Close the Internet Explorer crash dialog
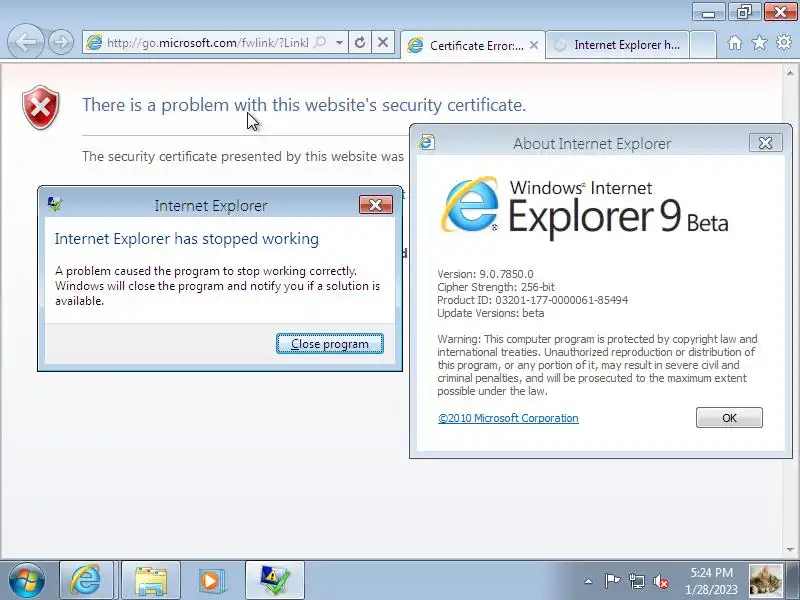The image size is (800, 600). (x=376, y=205)
